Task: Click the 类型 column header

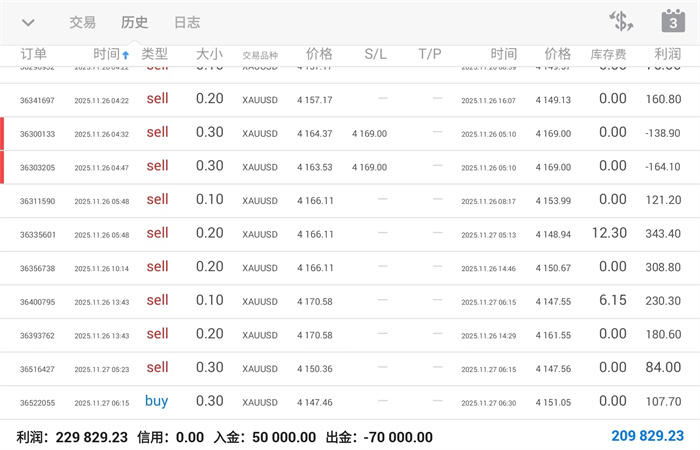Action: (154, 54)
